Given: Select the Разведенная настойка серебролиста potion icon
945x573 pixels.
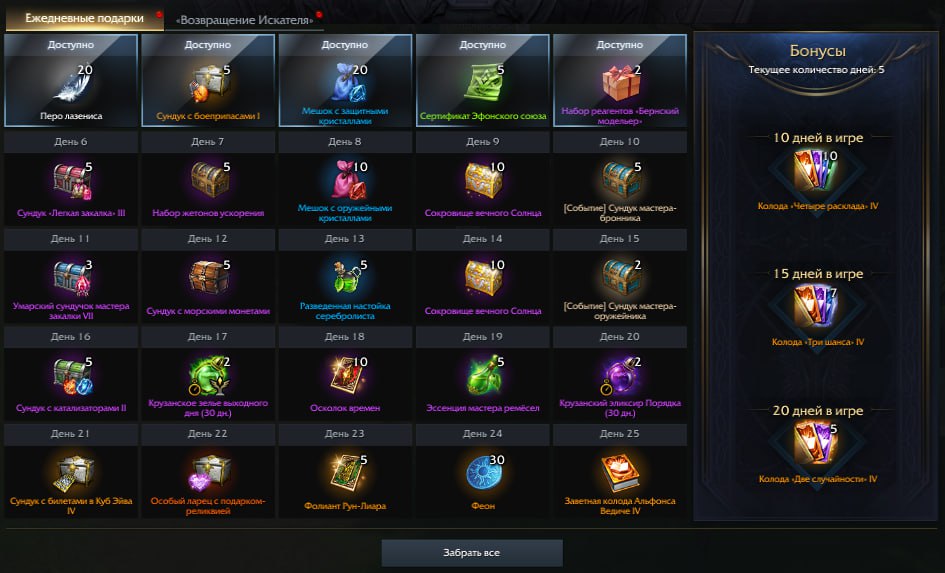Looking at the screenshot, I should [346, 278].
